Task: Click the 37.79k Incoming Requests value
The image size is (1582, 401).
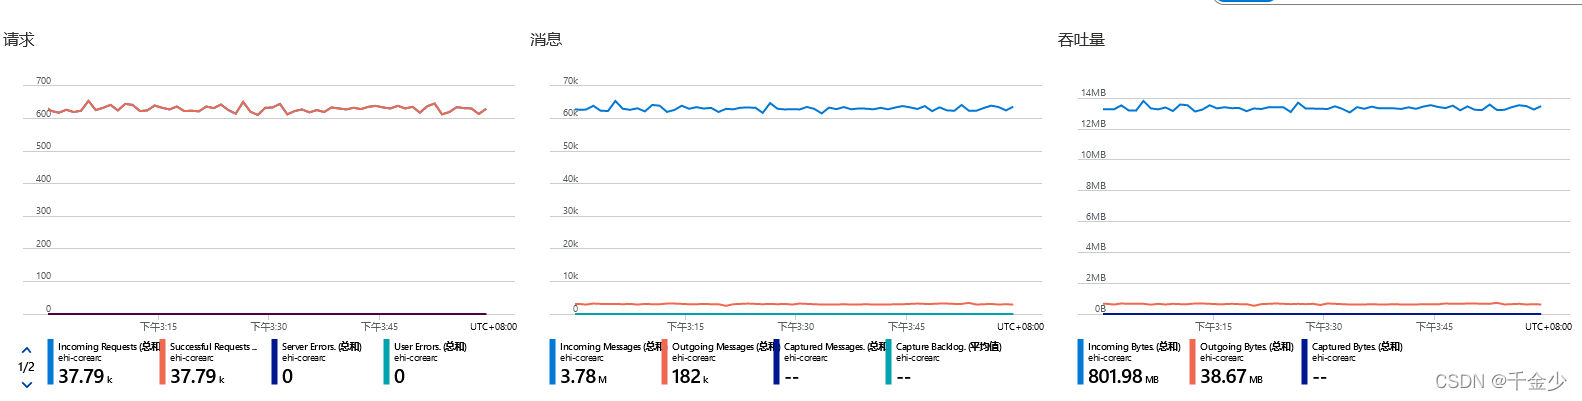Action: tap(85, 376)
